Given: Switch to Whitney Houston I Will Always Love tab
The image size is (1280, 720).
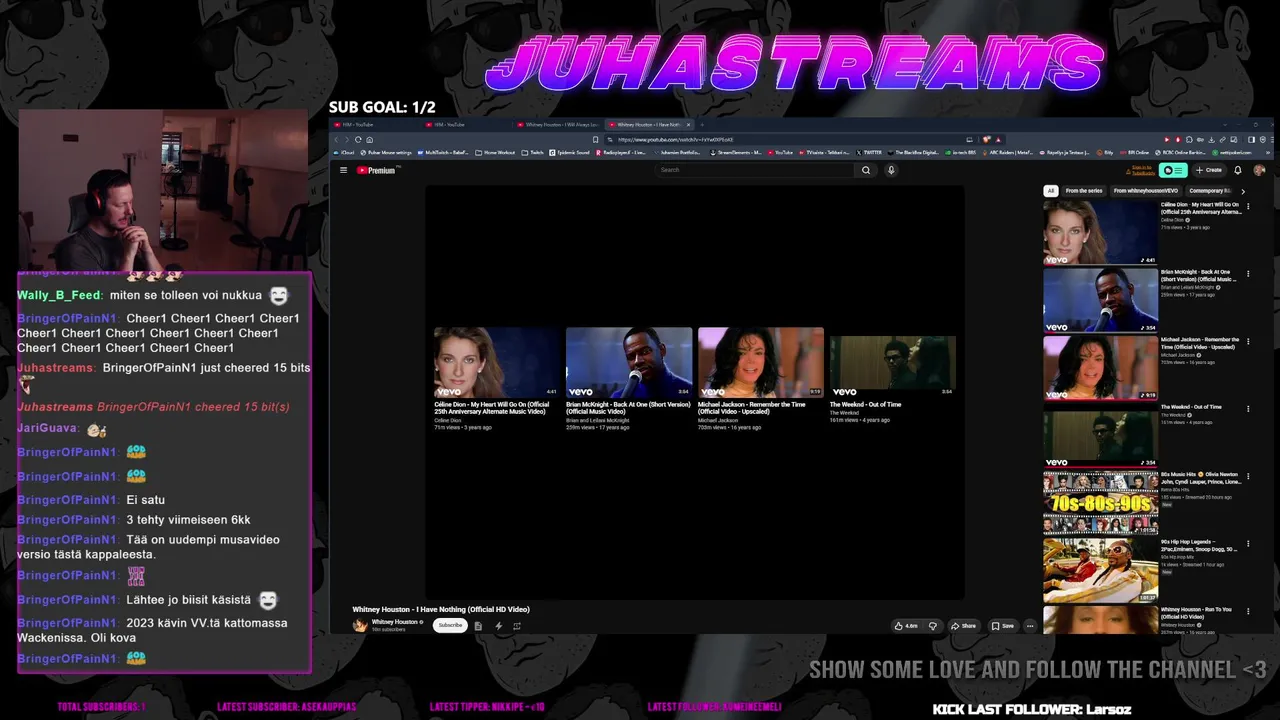Looking at the screenshot, I should 561,125.
